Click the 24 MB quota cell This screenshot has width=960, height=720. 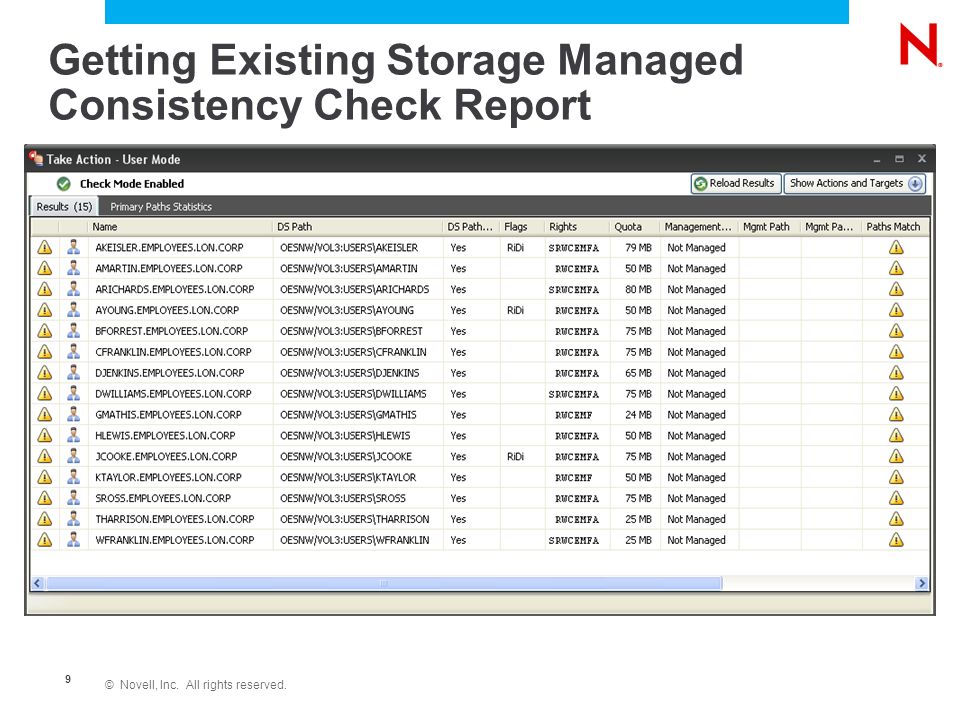tap(638, 414)
